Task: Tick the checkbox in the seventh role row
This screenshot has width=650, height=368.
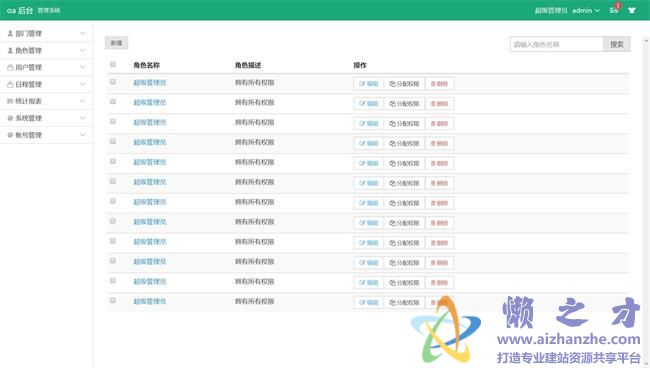Action: 113,201
